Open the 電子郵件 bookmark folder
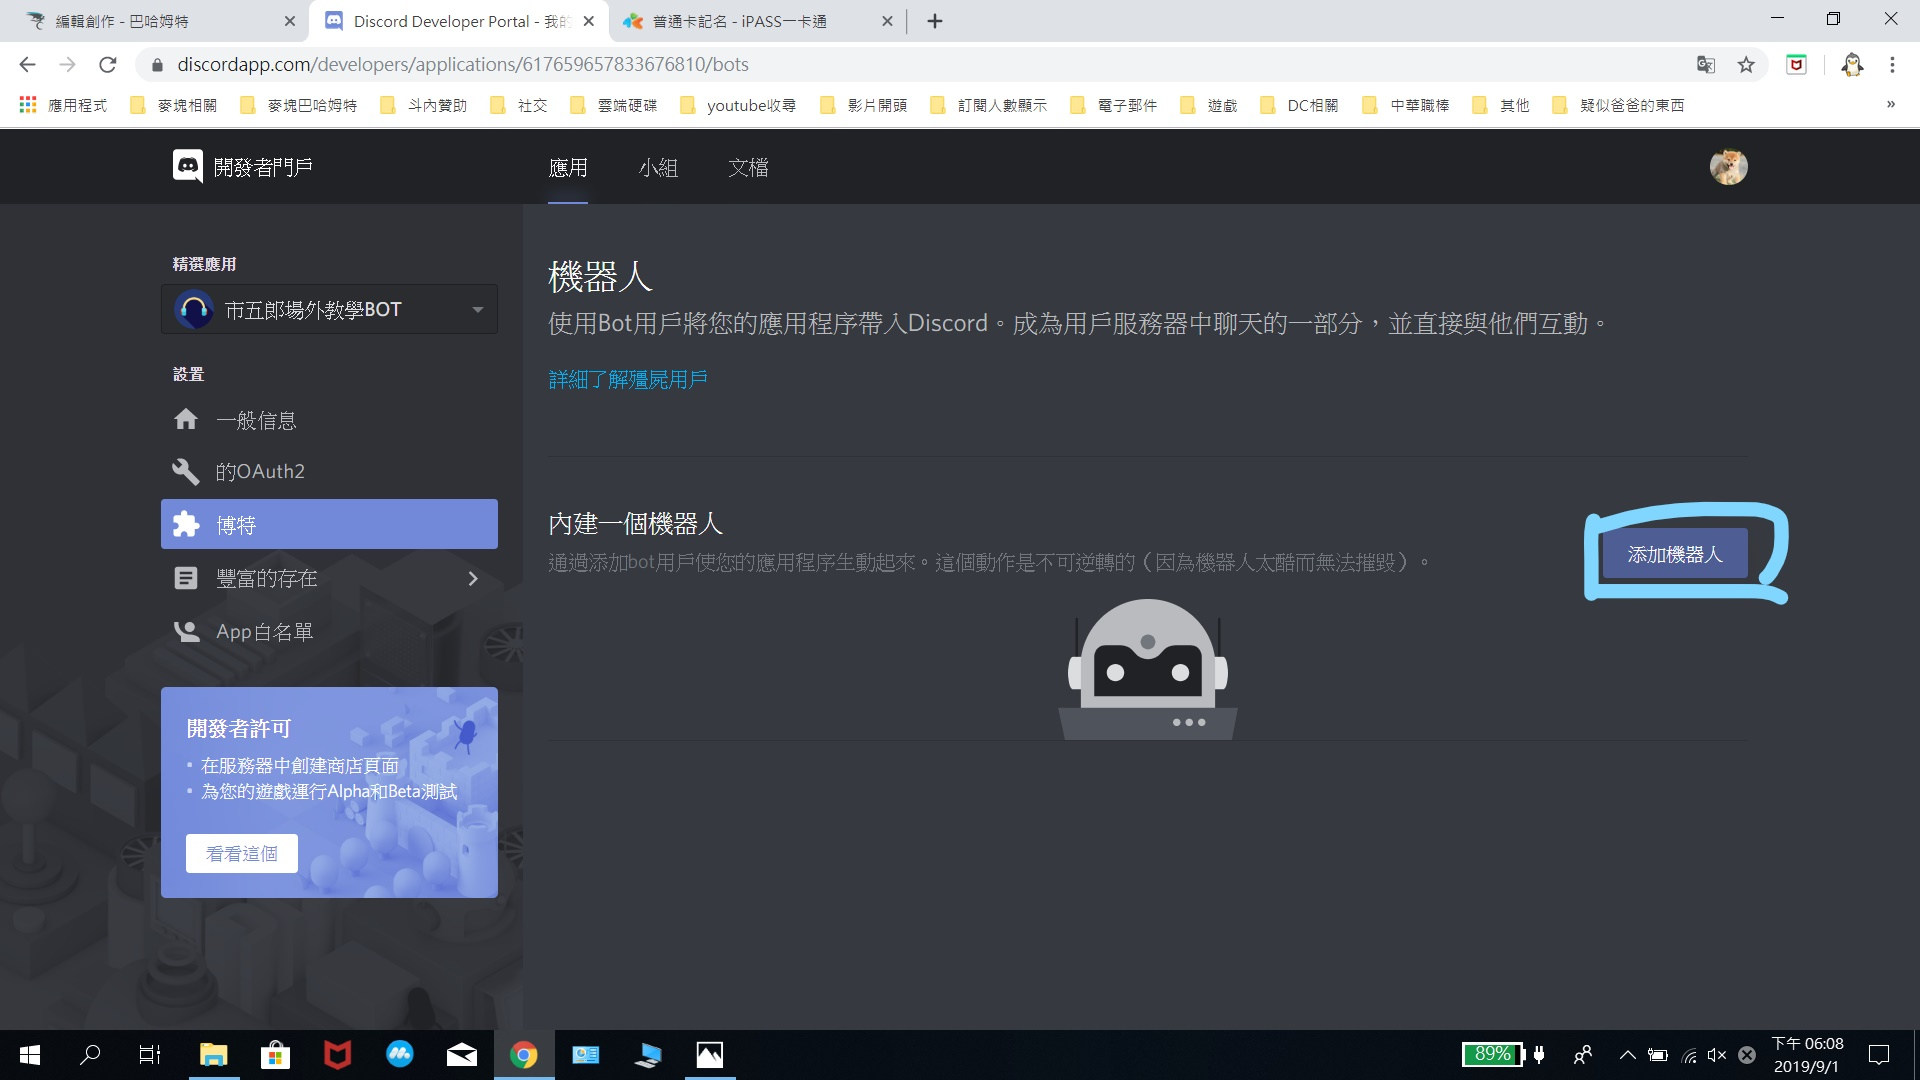Image resolution: width=1920 pixels, height=1080 pixels. [x=1114, y=105]
